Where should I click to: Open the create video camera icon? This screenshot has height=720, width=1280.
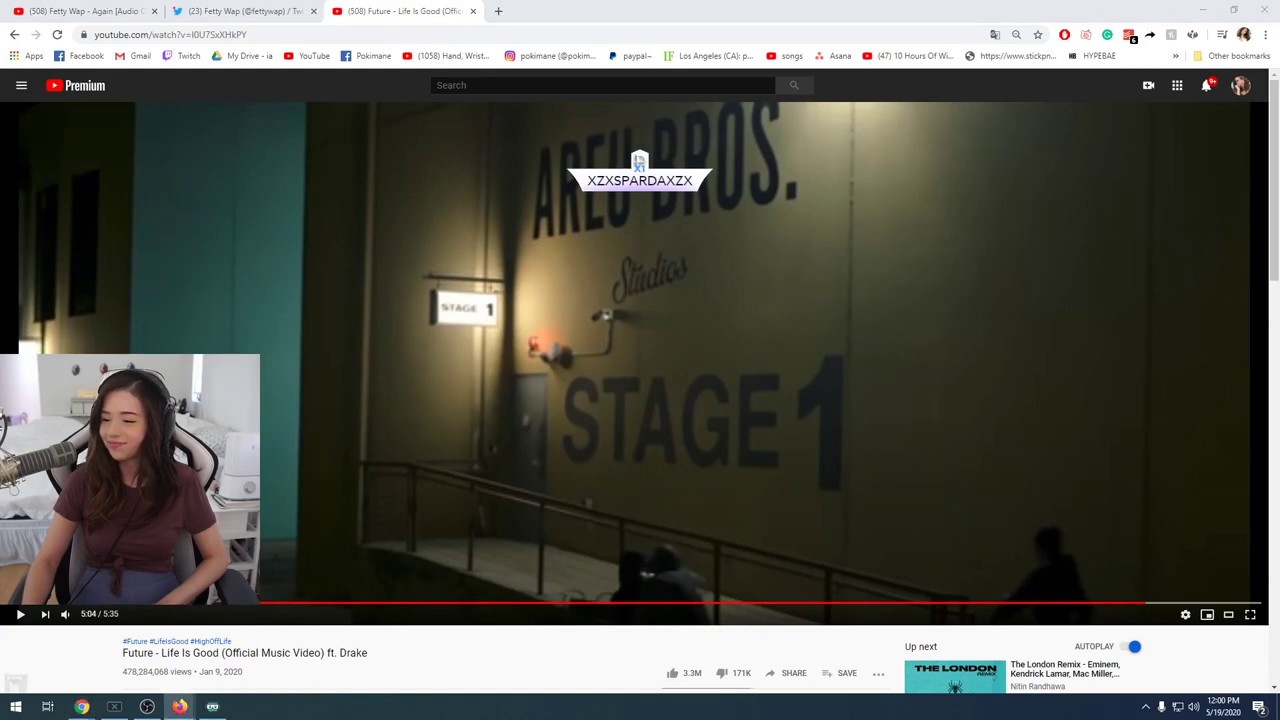click(x=1148, y=85)
